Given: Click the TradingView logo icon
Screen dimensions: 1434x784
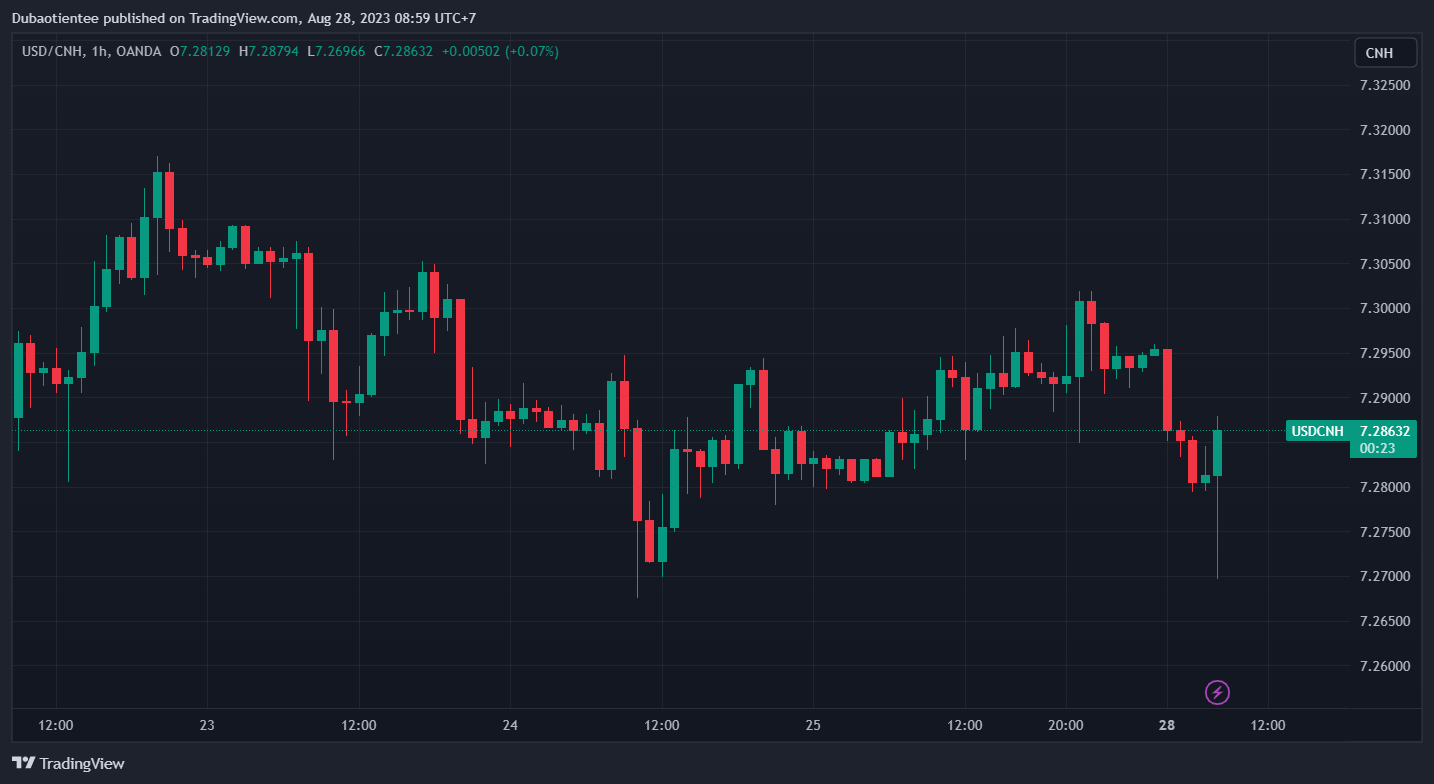Looking at the screenshot, I should 24,763.
